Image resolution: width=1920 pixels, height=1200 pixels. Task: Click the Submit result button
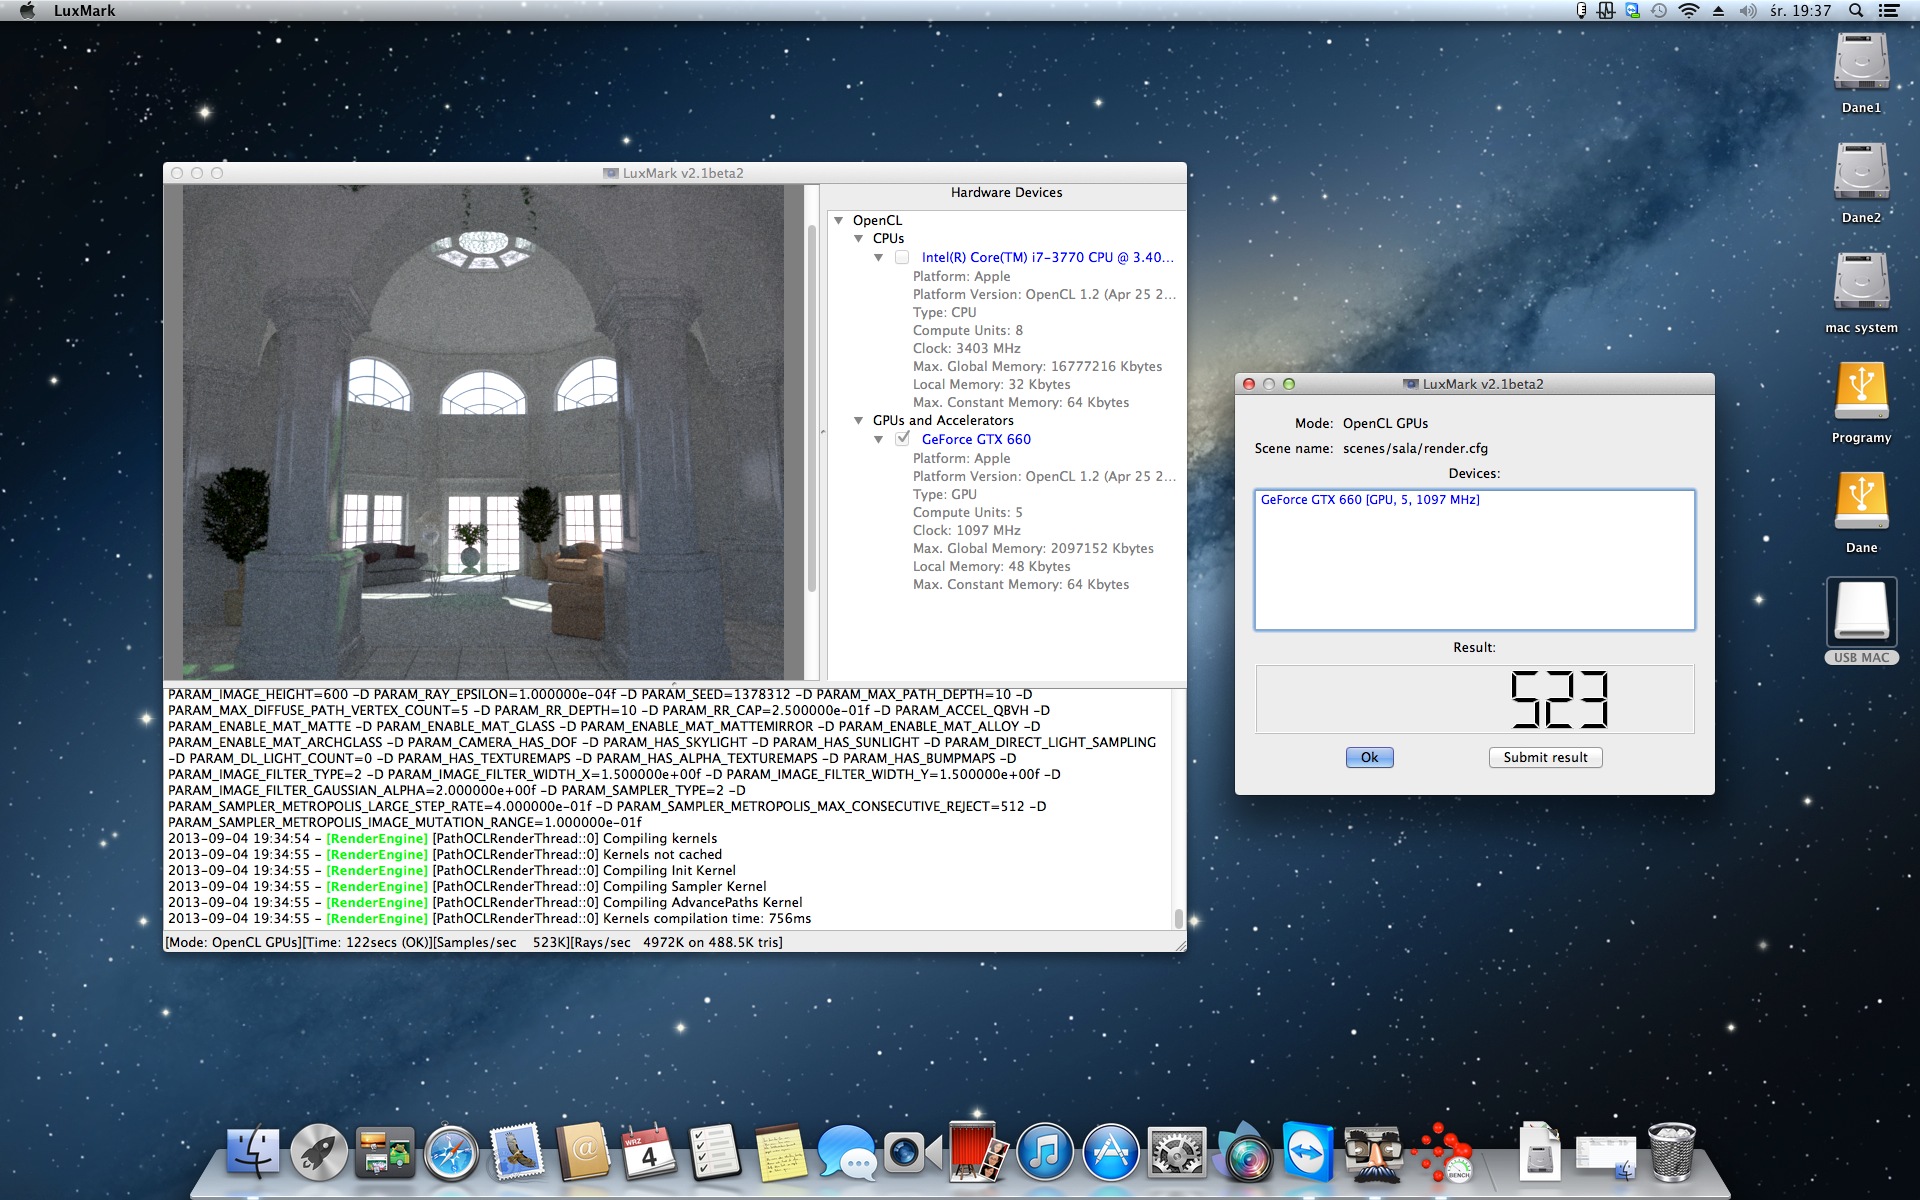1545,757
